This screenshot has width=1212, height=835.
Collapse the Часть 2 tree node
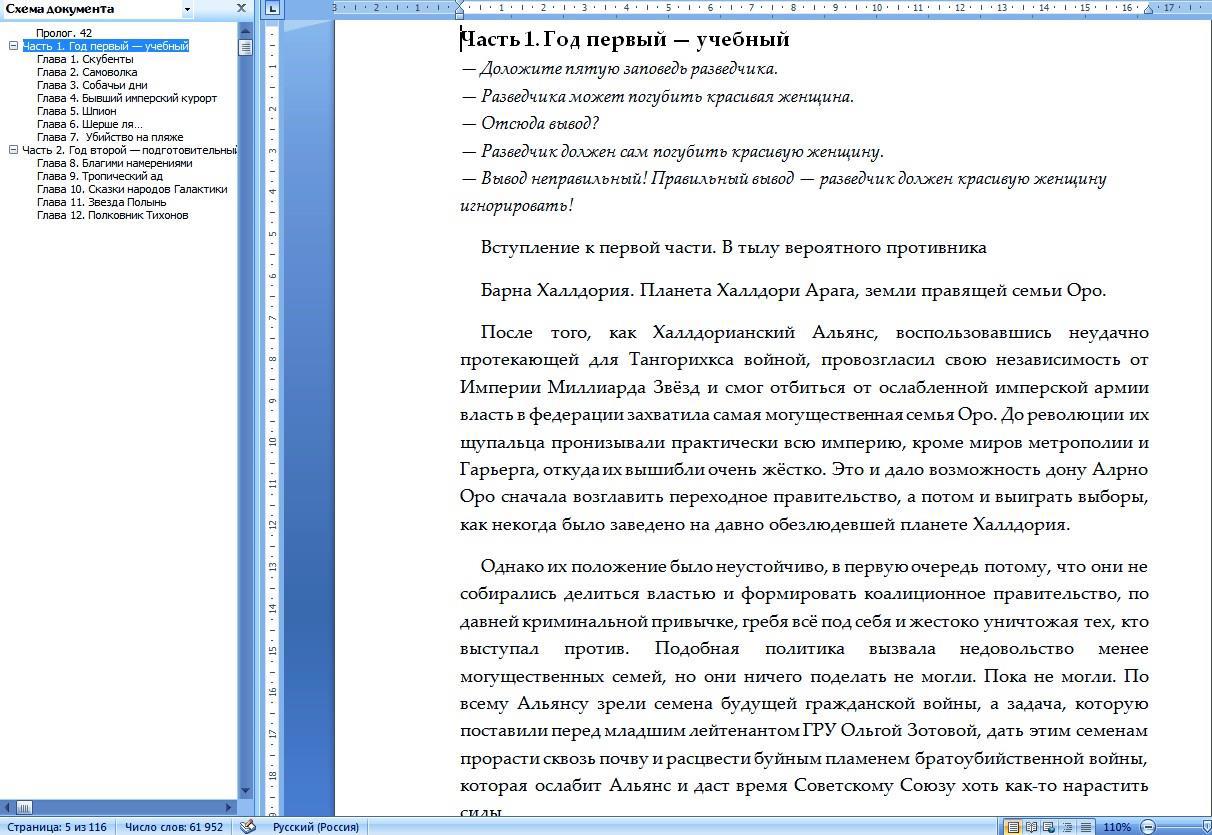[14, 150]
